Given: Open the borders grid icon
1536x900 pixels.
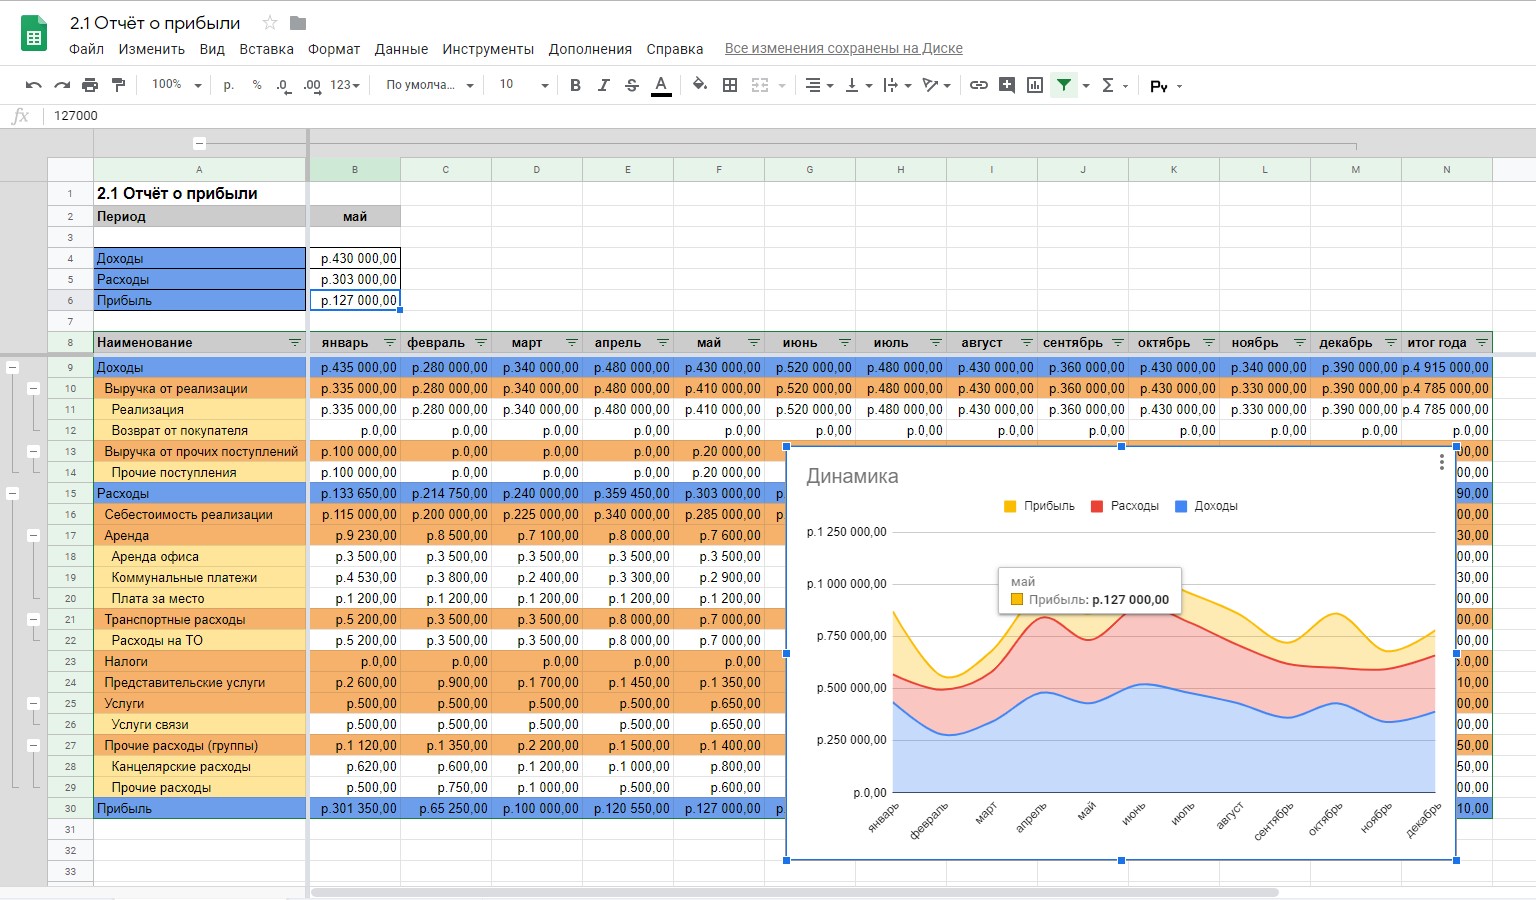Looking at the screenshot, I should (730, 85).
